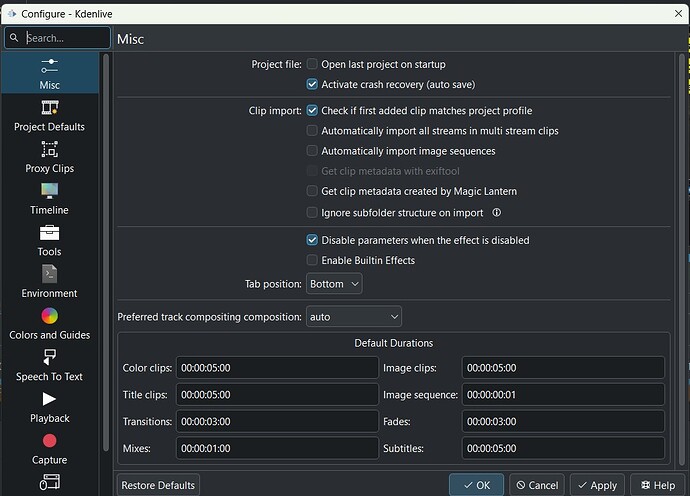690x496 pixels.
Task: Open the partly hidden bottom sidebar icon
Action: click(x=49, y=482)
